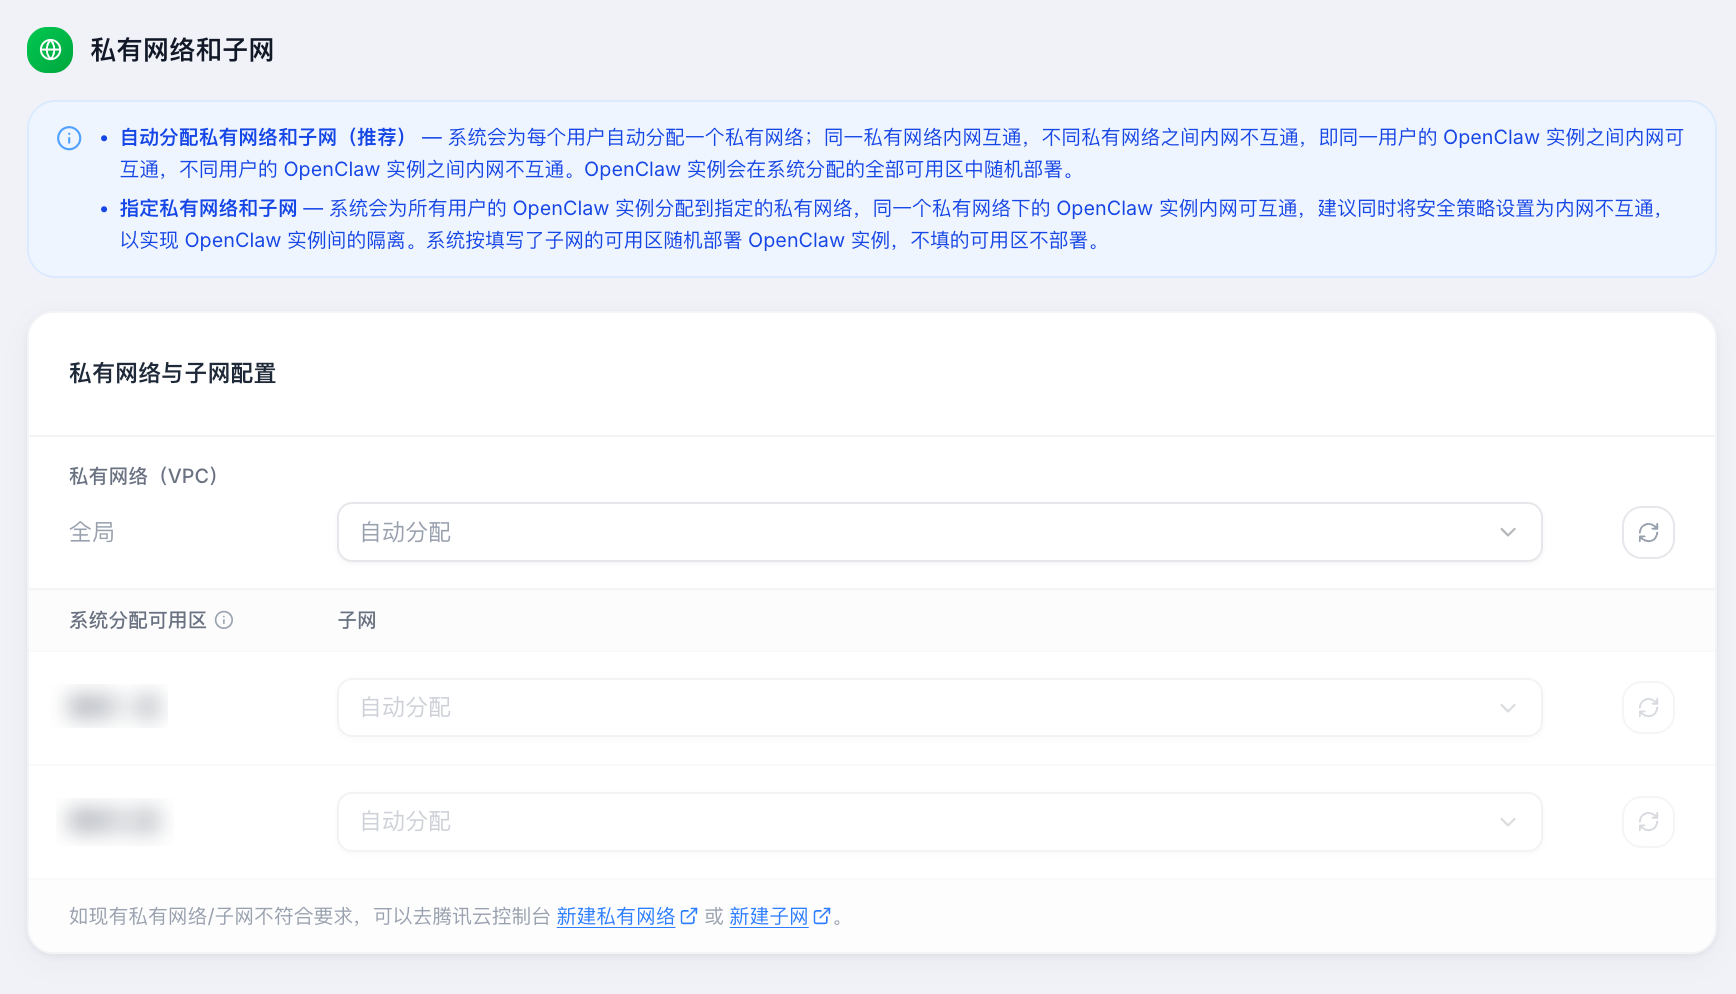Click the 私有网络（VPC） label
1736x994 pixels.
(143, 476)
